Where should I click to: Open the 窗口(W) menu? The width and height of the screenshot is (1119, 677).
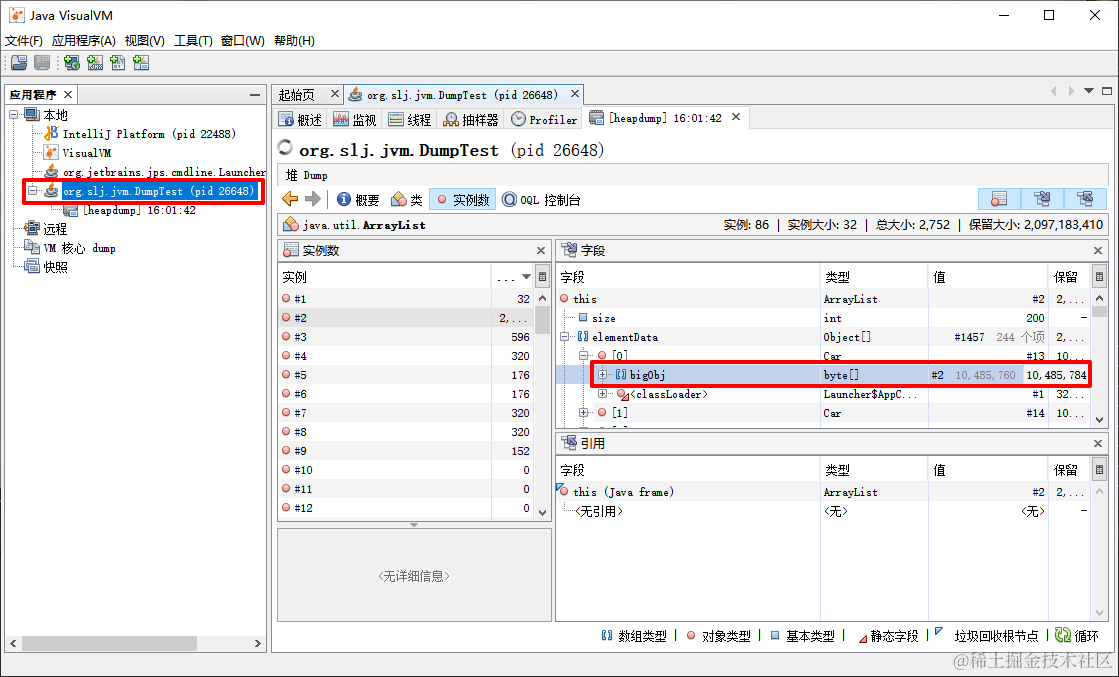pyautogui.click(x=243, y=41)
